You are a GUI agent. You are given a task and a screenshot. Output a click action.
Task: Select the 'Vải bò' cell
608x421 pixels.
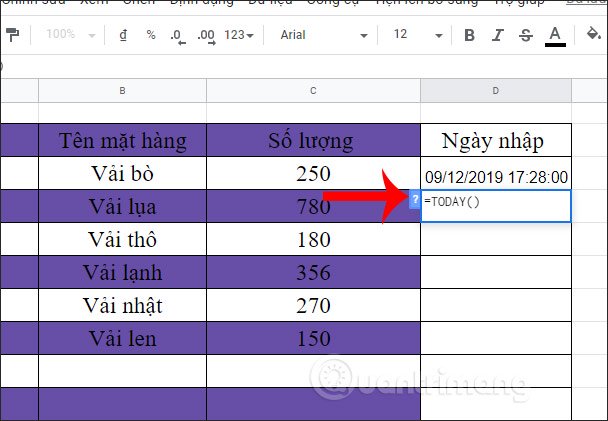(123, 173)
